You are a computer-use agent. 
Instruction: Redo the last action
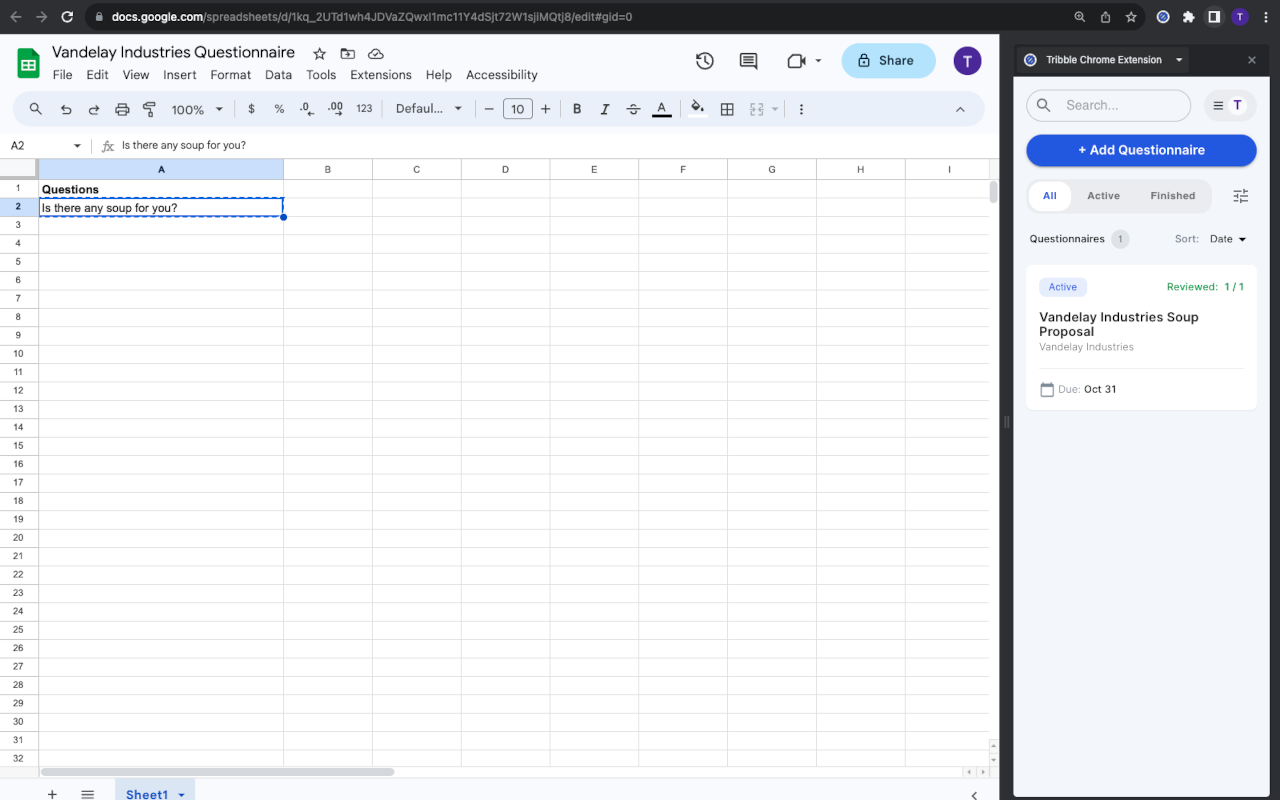pyautogui.click(x=94, y=109)
